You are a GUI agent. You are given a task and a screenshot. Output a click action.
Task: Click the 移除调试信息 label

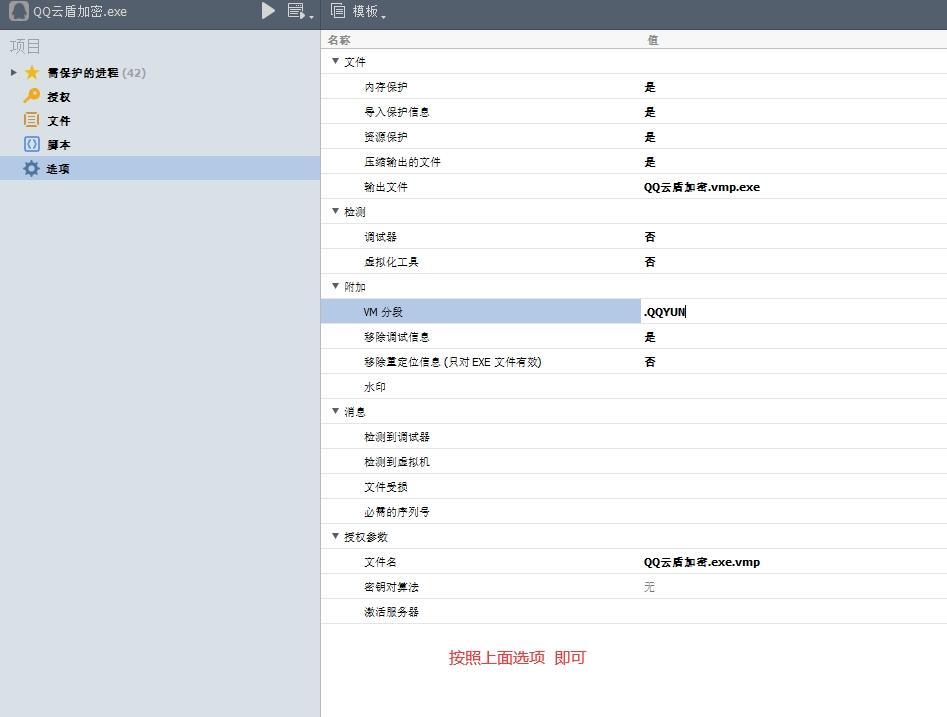coord(396,337)
